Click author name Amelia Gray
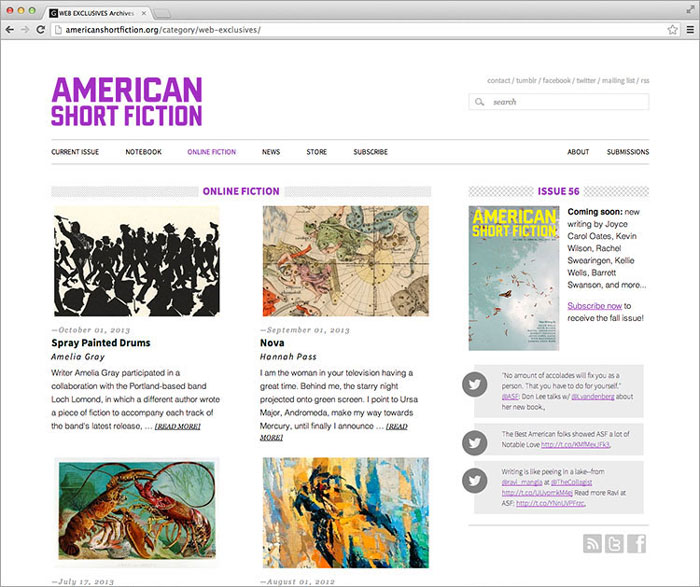 coord(78,357)
